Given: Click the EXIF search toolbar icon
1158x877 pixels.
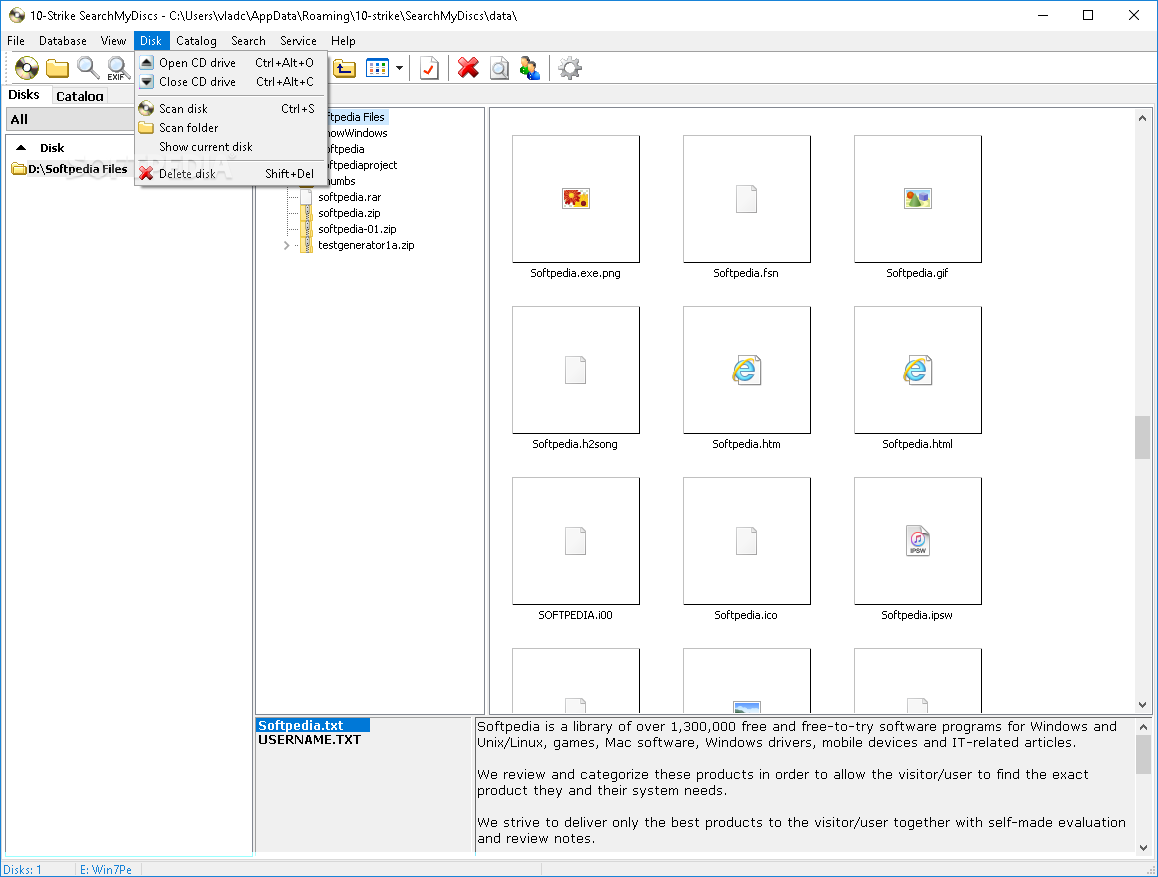Looking at the screenshot, I should [118, 69].
